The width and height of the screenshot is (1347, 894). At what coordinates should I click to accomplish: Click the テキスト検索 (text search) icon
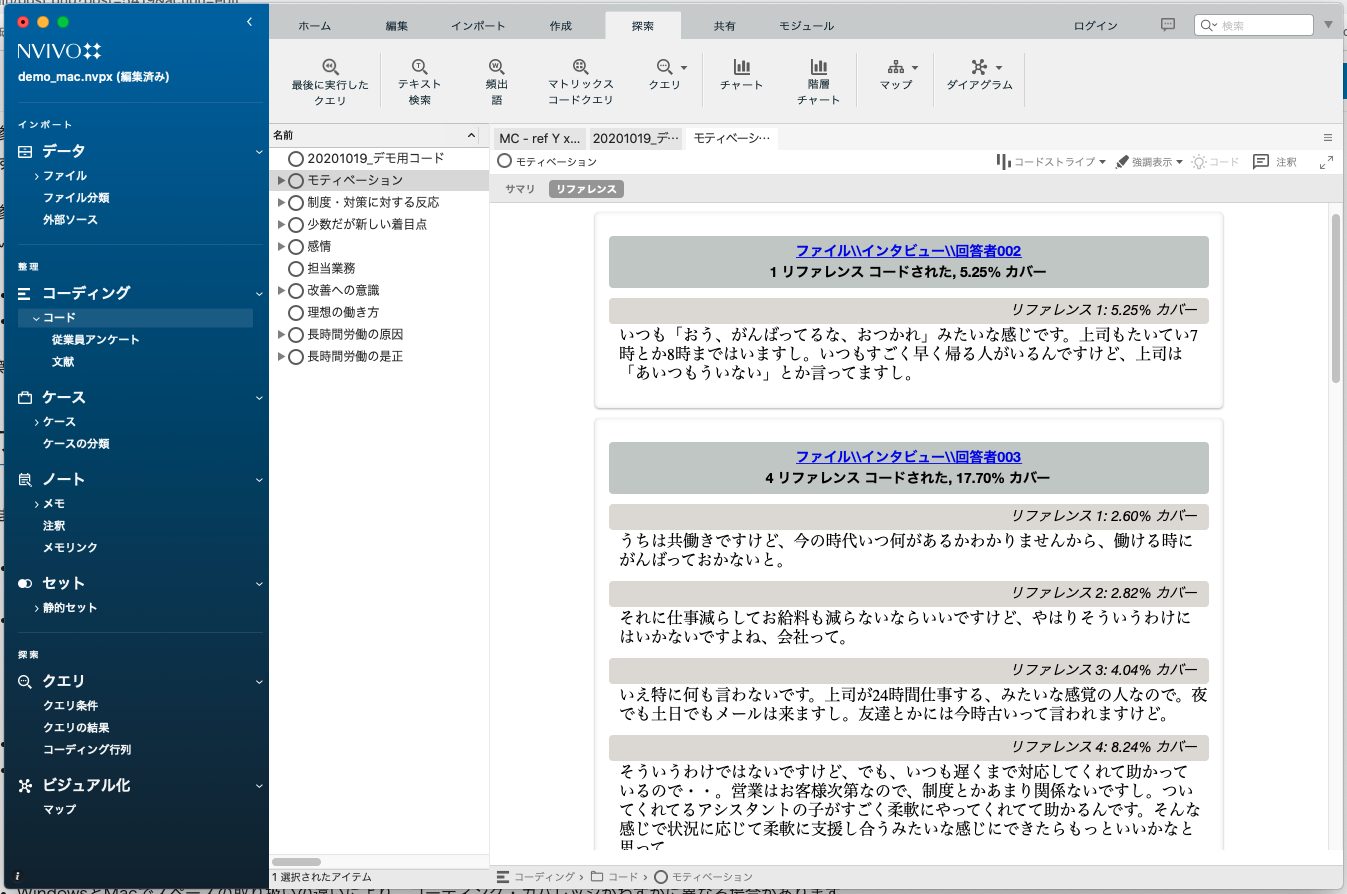pyautogui.click(x=419, y=68)
